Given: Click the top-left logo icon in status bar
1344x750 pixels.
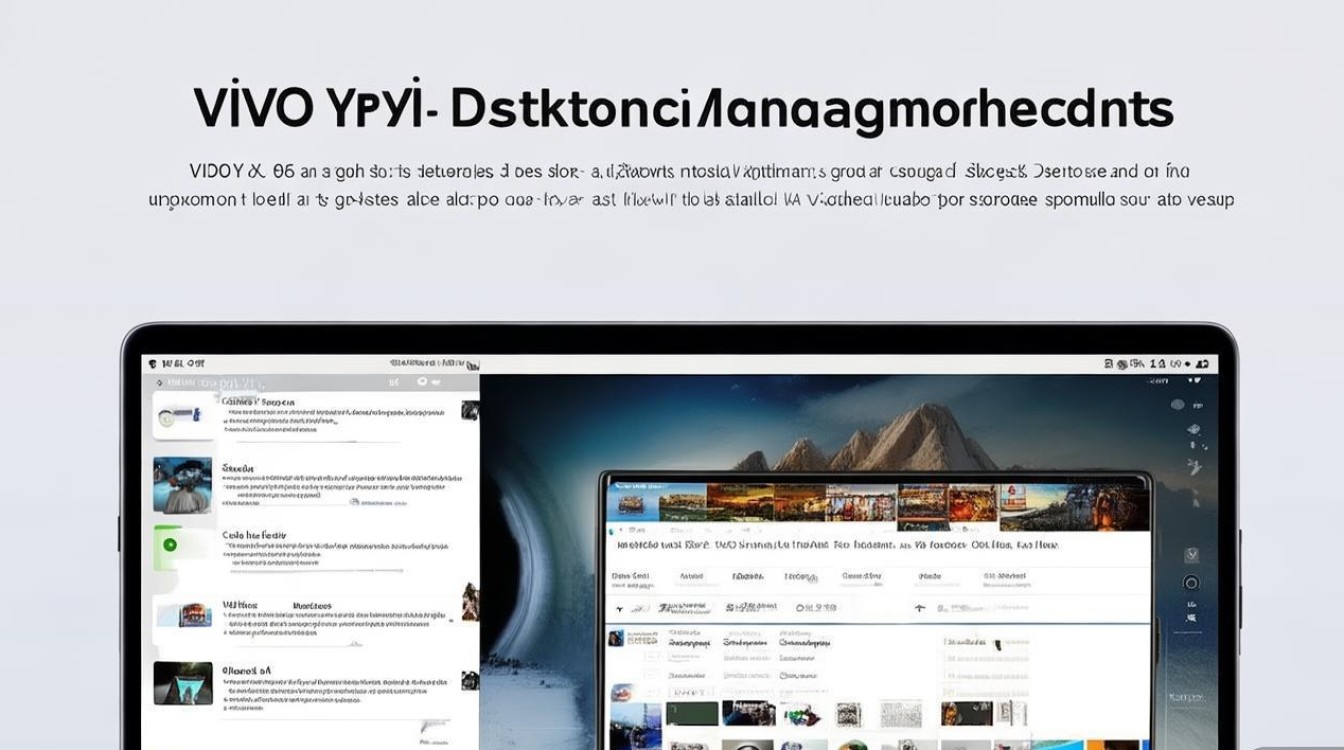Looking at the screenshot, I should [151, 364].
